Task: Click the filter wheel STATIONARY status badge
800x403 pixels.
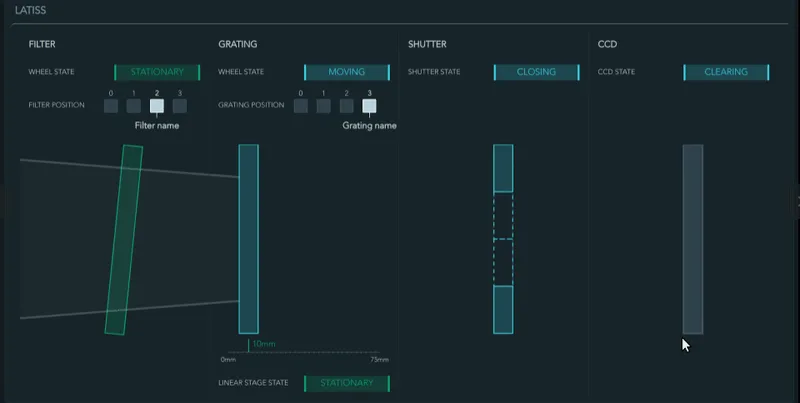Action: click(x=157, y=72)
